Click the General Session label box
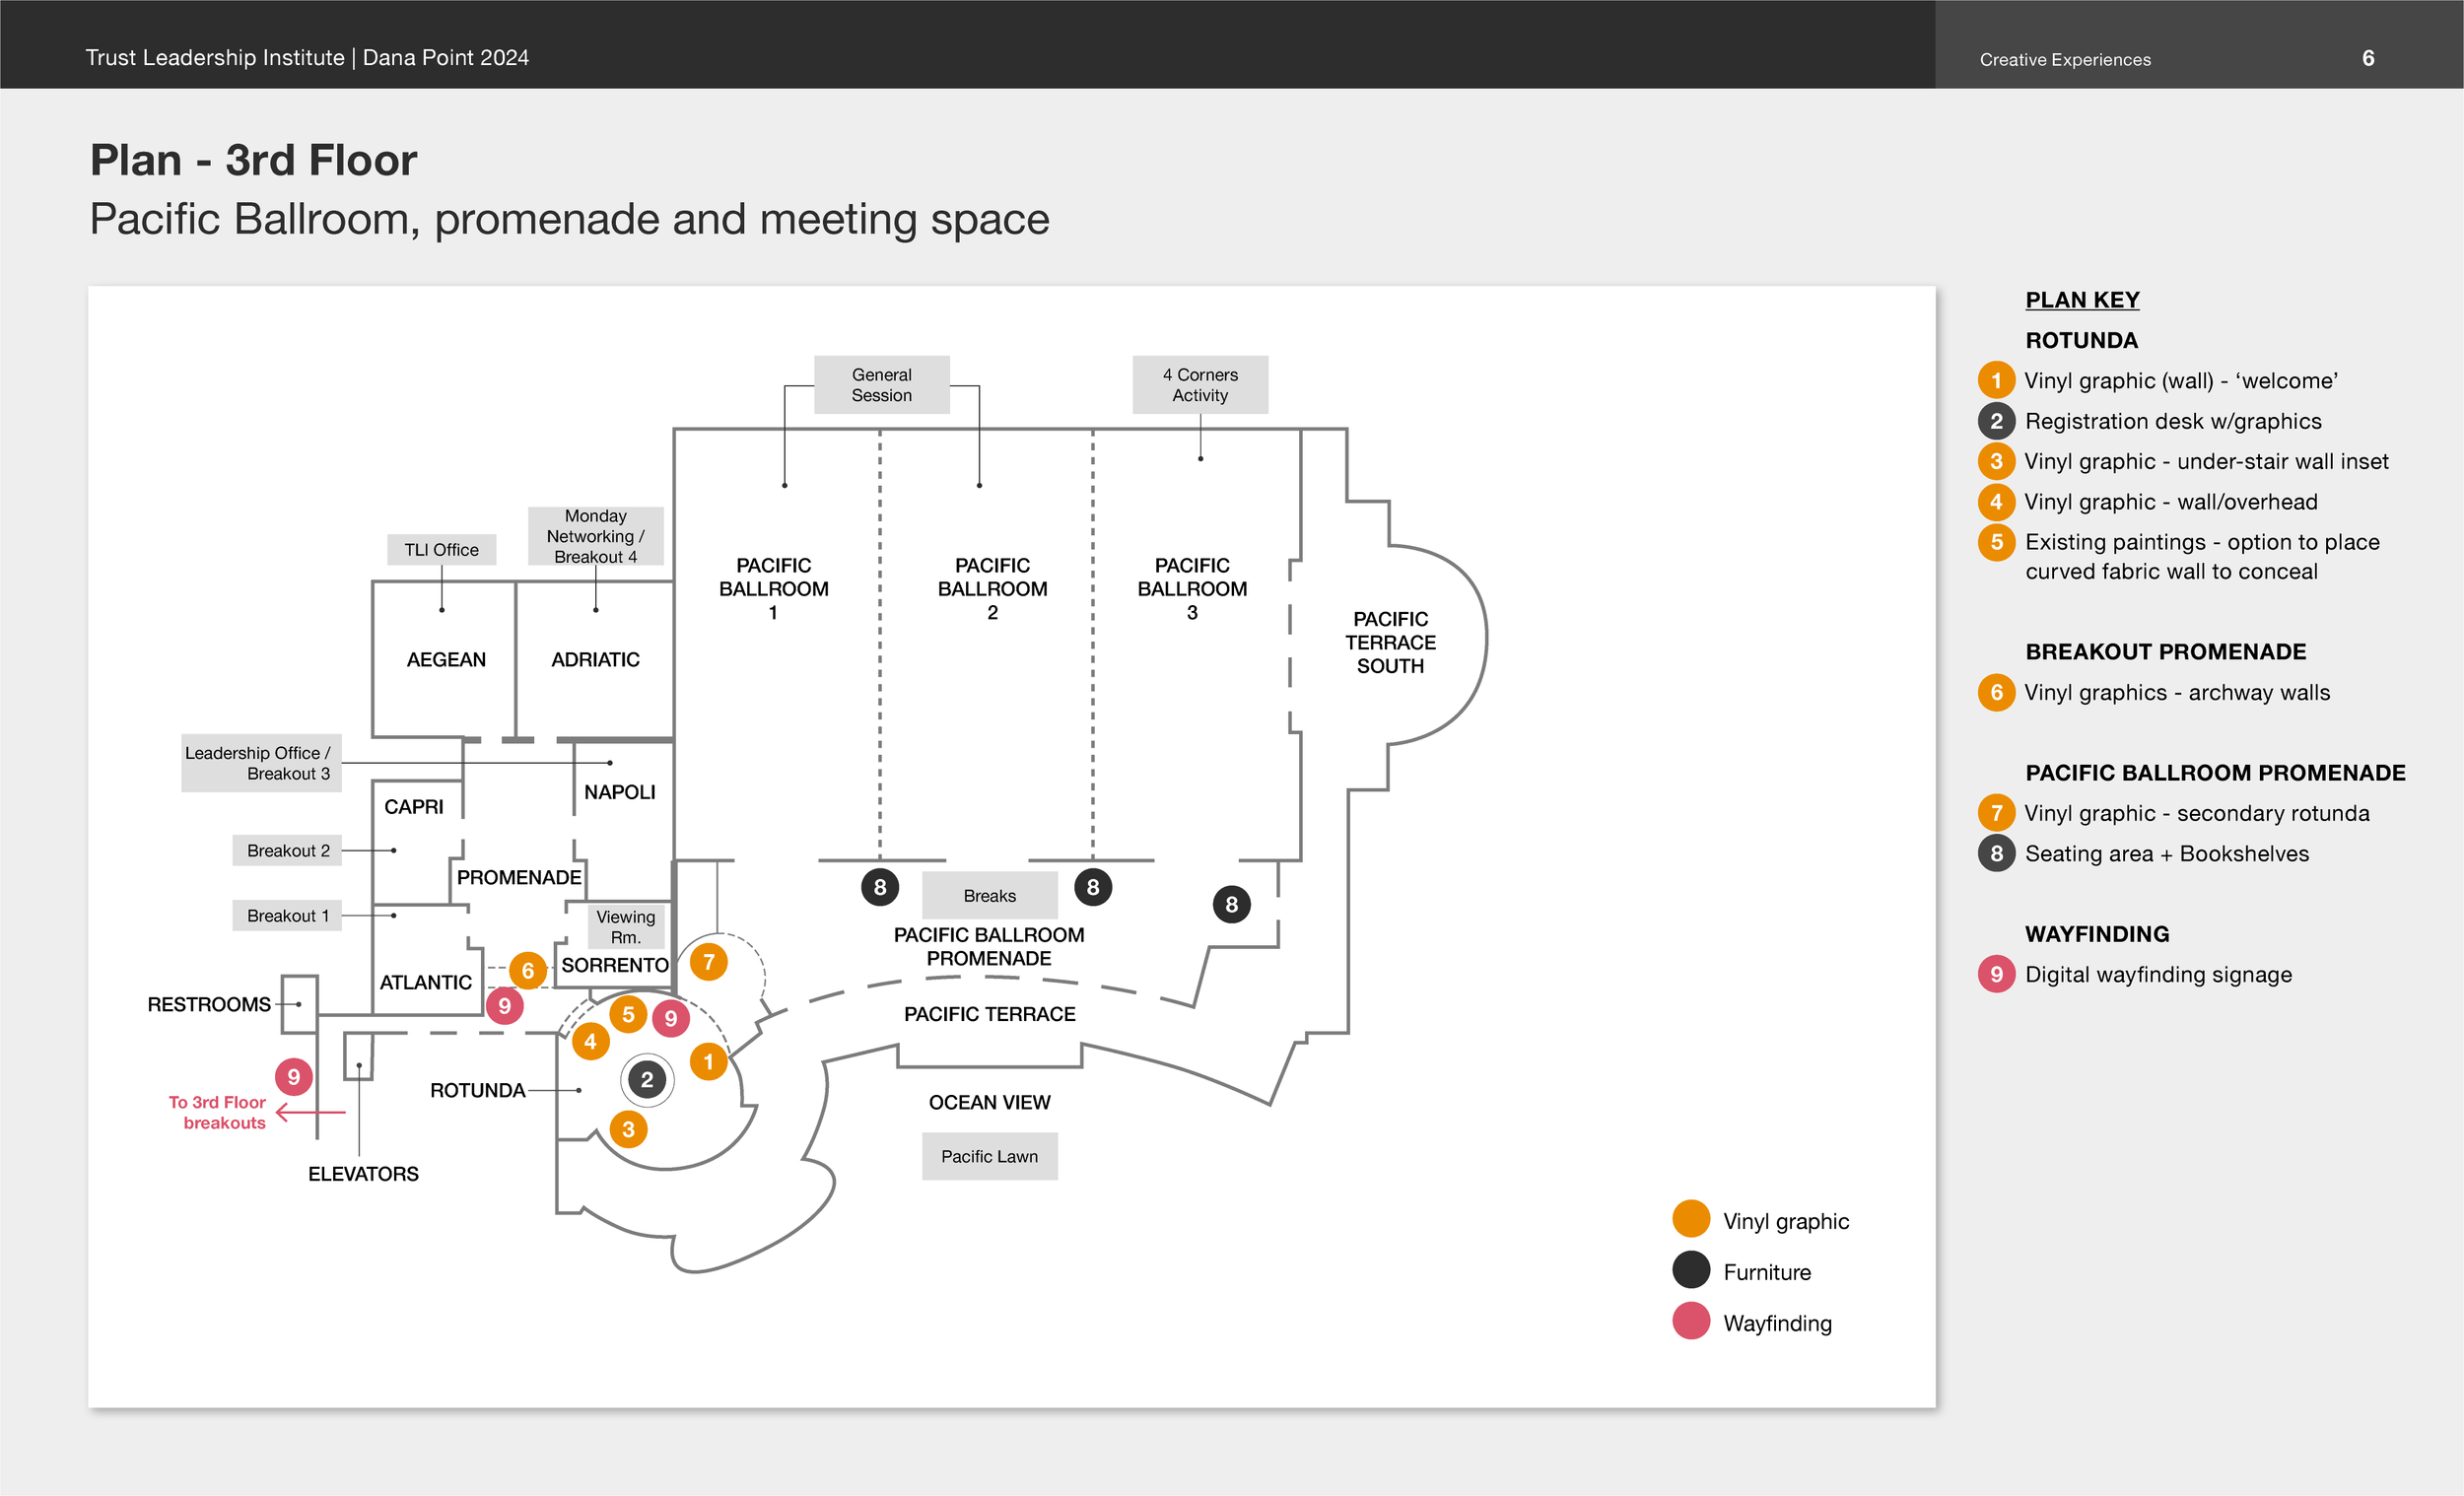The image size is (2464, 1496). pos(881,385)
